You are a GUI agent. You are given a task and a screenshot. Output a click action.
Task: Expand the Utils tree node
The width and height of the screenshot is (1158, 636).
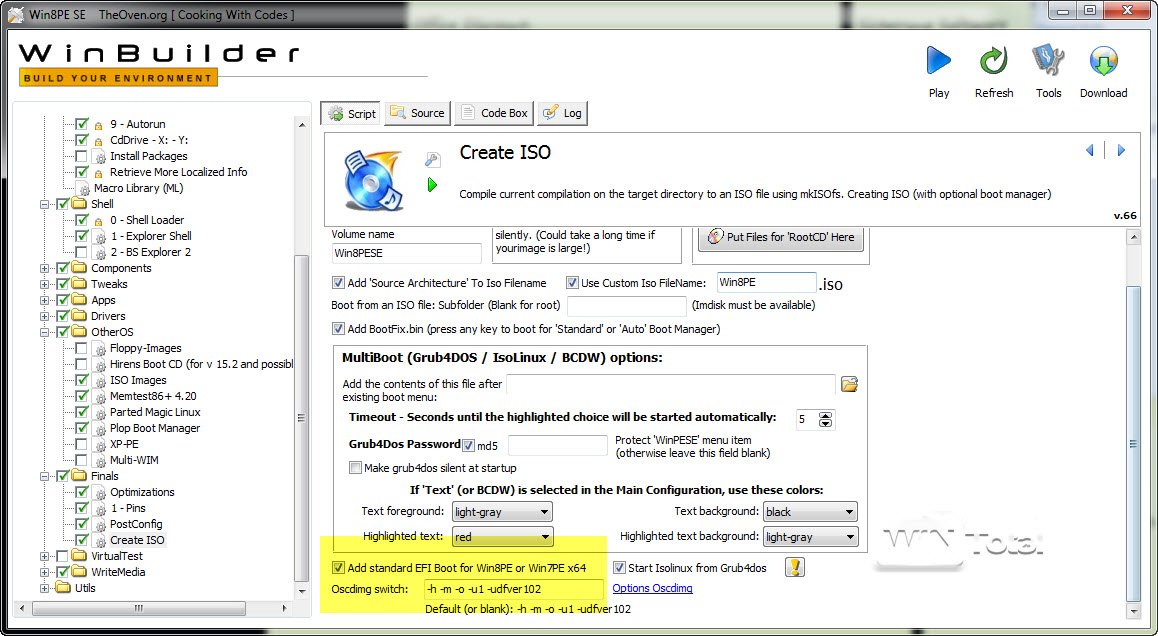(x=45, y=589)
